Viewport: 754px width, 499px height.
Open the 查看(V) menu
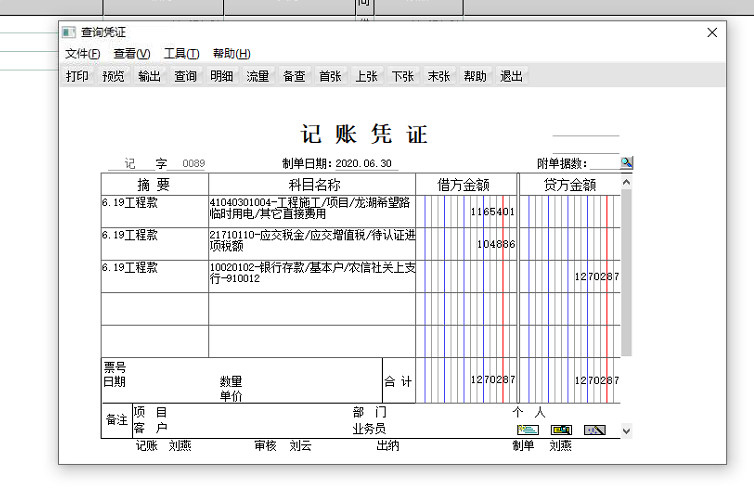[132, 53]
